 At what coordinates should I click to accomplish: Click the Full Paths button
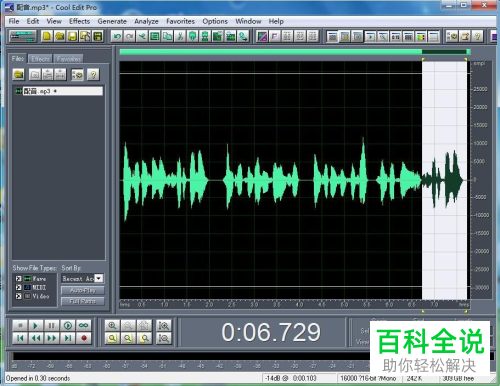(x=83, y=301)
